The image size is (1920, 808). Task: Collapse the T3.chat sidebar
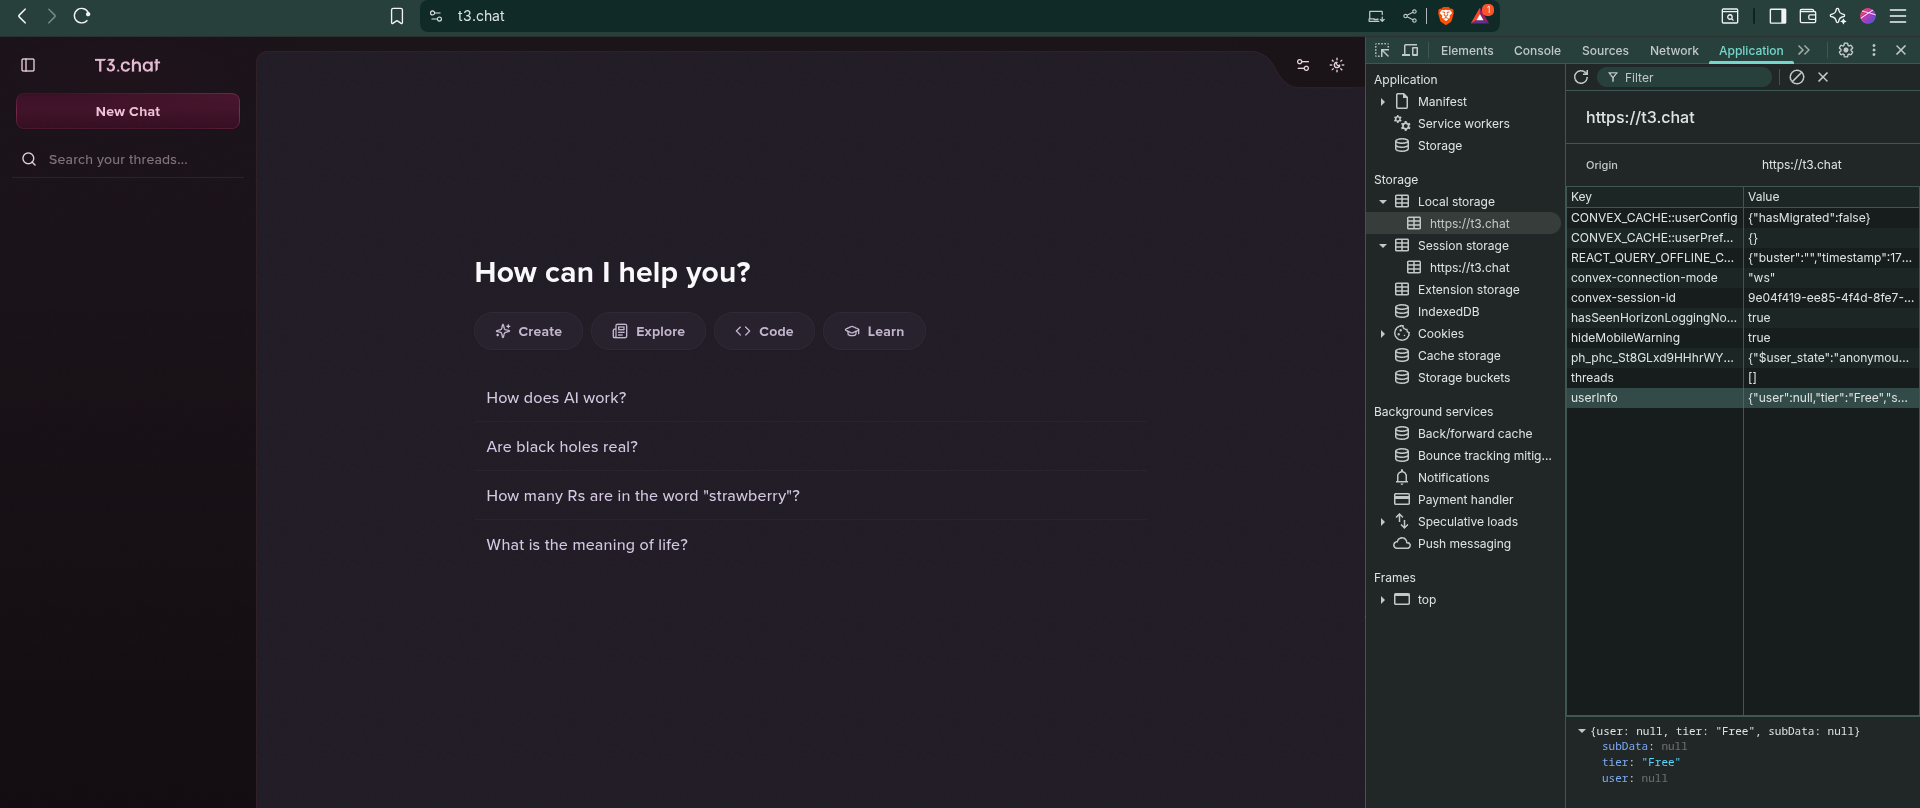tap(28, 65)
